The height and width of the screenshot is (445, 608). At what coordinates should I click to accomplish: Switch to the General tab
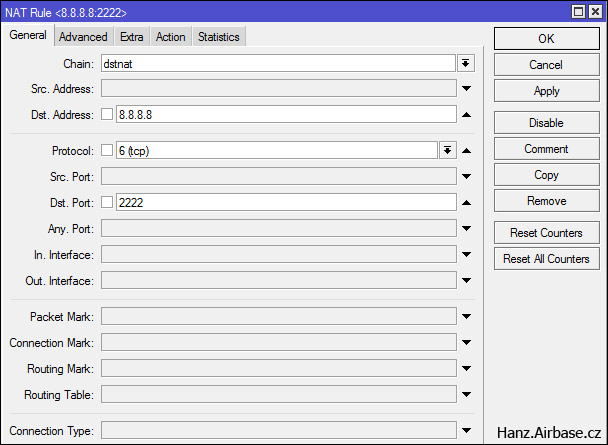click(28, 35)
